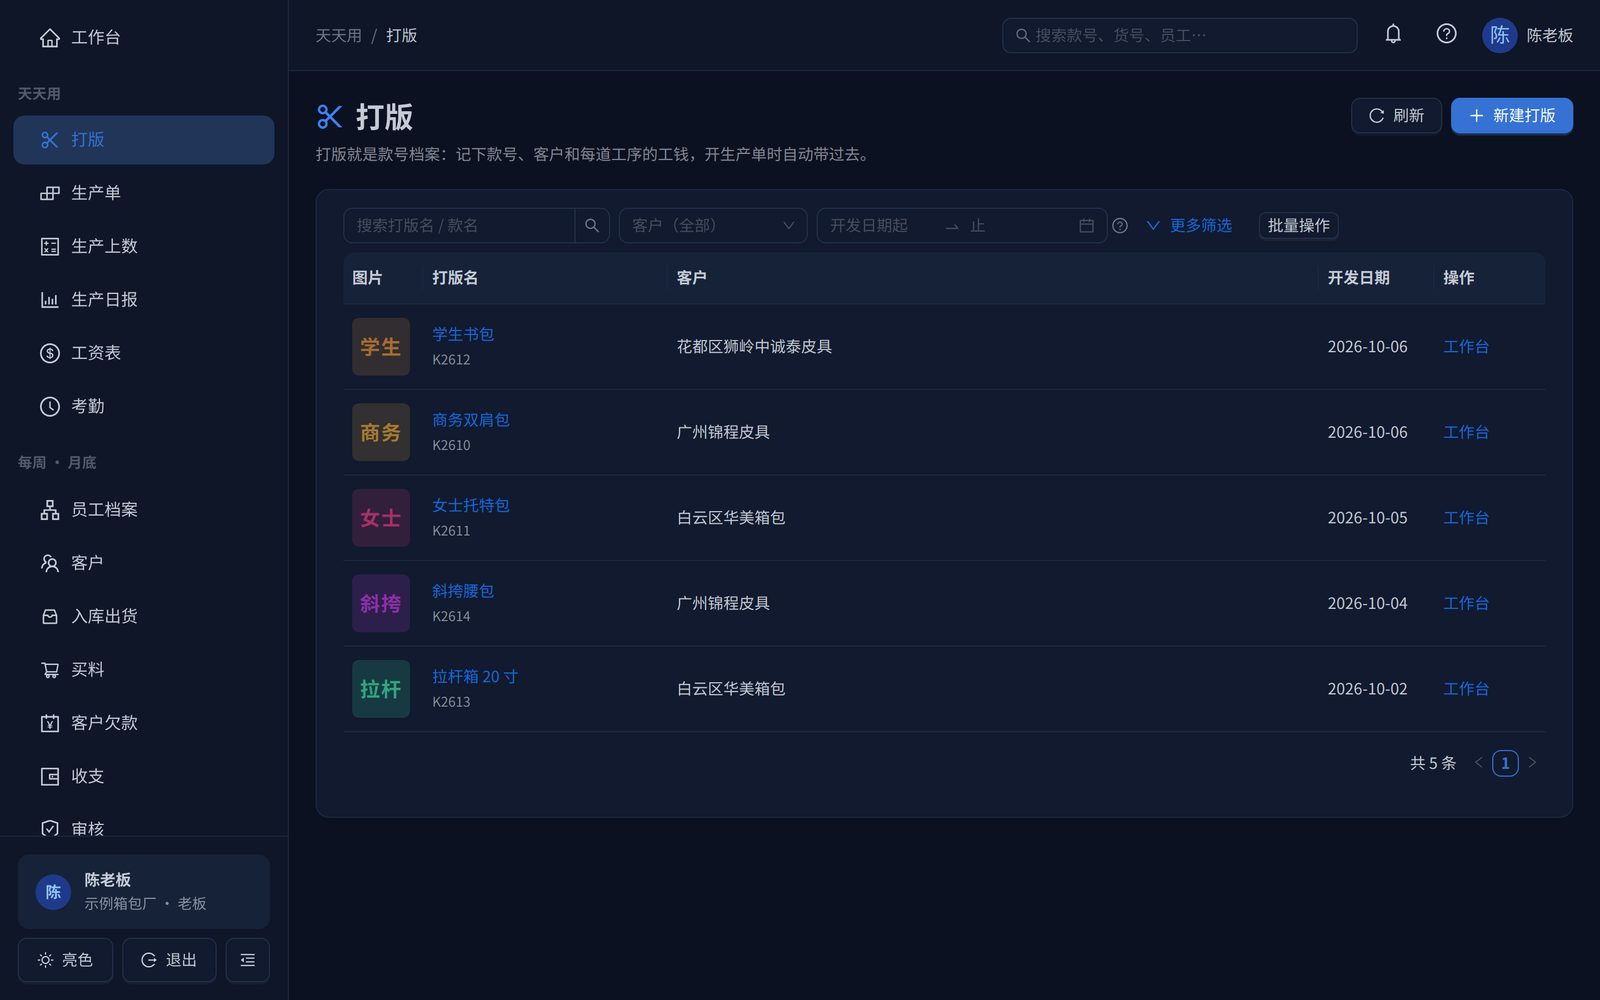Click 花都区狮岭中诚泰皮具 customer cell

pyautogui.click(x=754, y=347)
